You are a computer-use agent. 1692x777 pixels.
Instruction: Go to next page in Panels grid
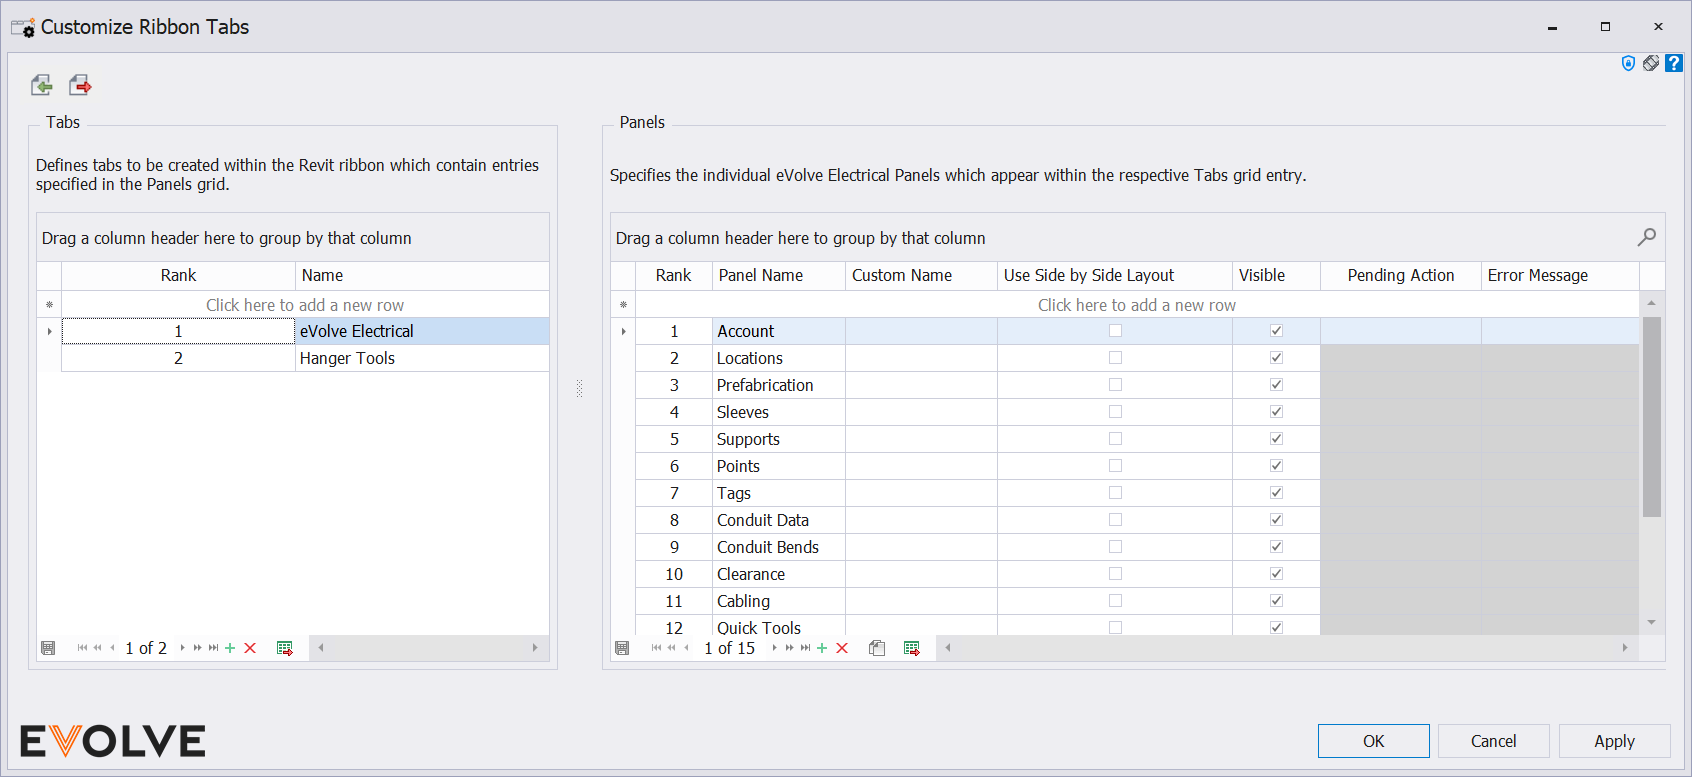pyautogui.click(x=790, y=648)
